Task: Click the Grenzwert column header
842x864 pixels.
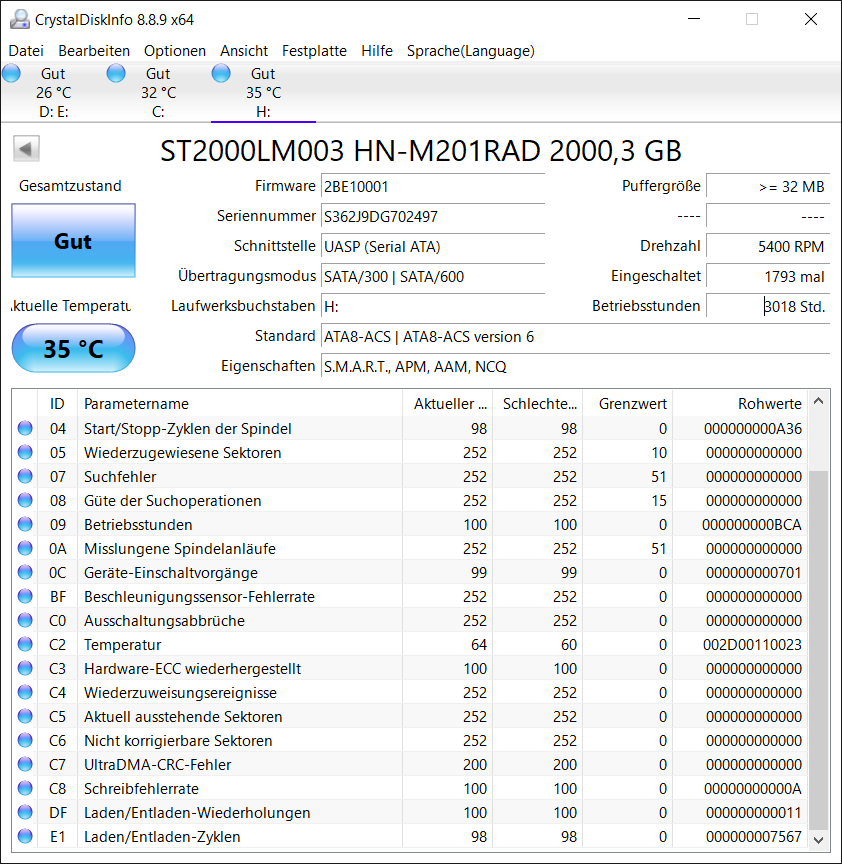Action: click(x=628, y=404)
